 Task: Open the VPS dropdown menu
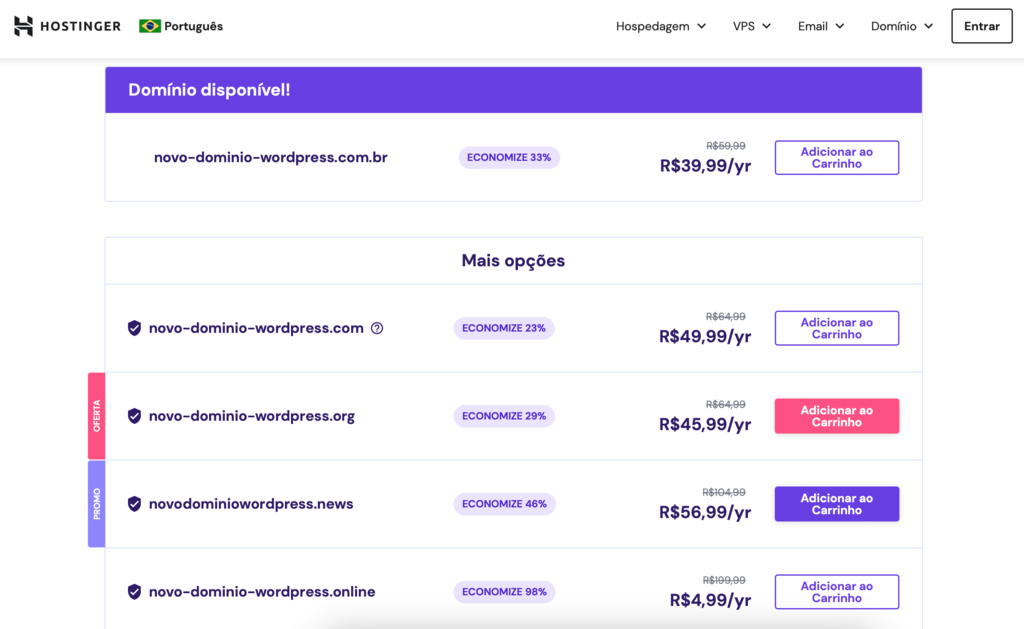[x=751, y=26]
